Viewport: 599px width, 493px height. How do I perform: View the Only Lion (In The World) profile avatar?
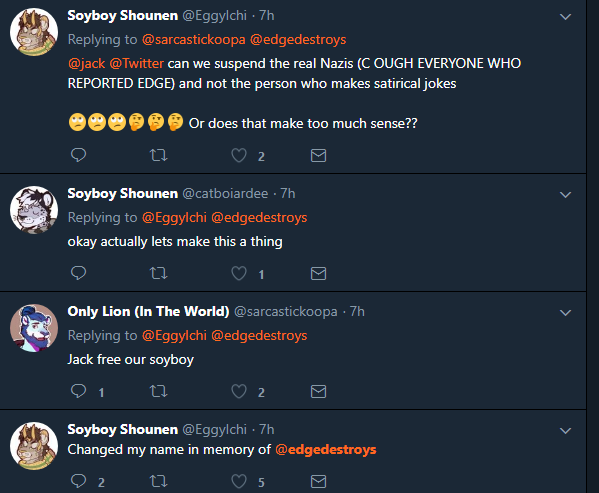[x=34, y=328]
